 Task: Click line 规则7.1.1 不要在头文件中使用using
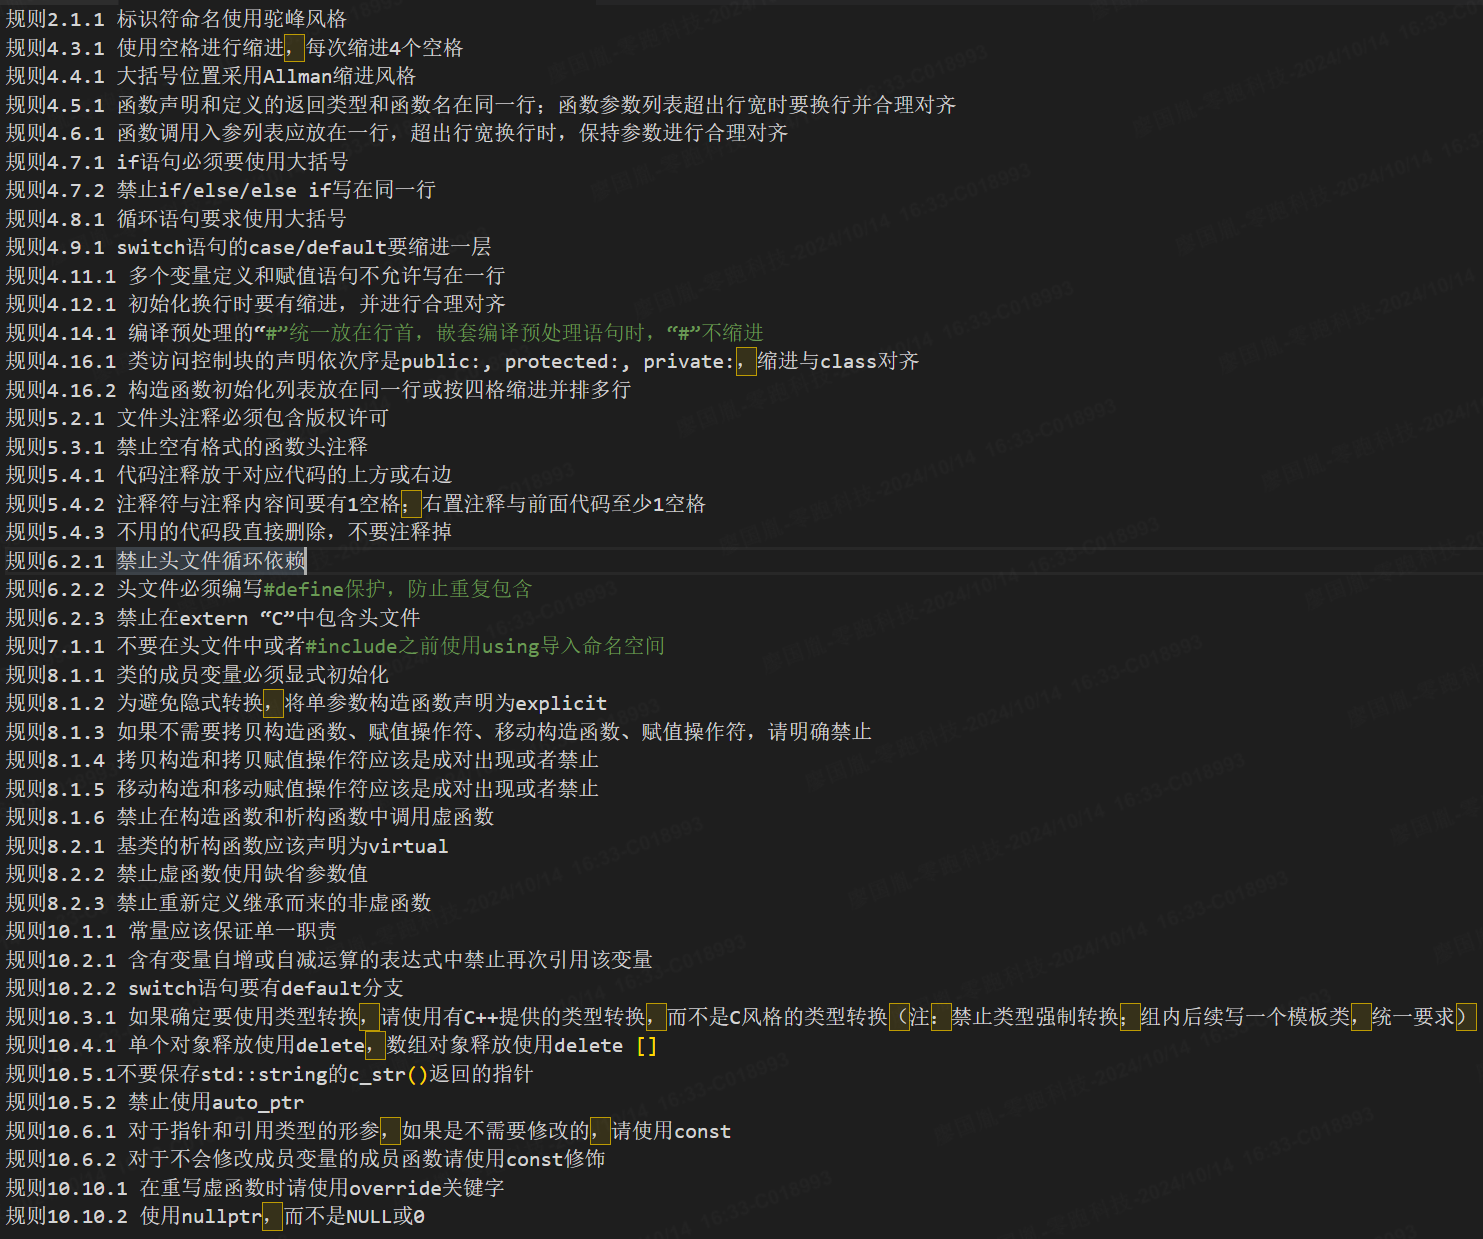pos(335,646)
